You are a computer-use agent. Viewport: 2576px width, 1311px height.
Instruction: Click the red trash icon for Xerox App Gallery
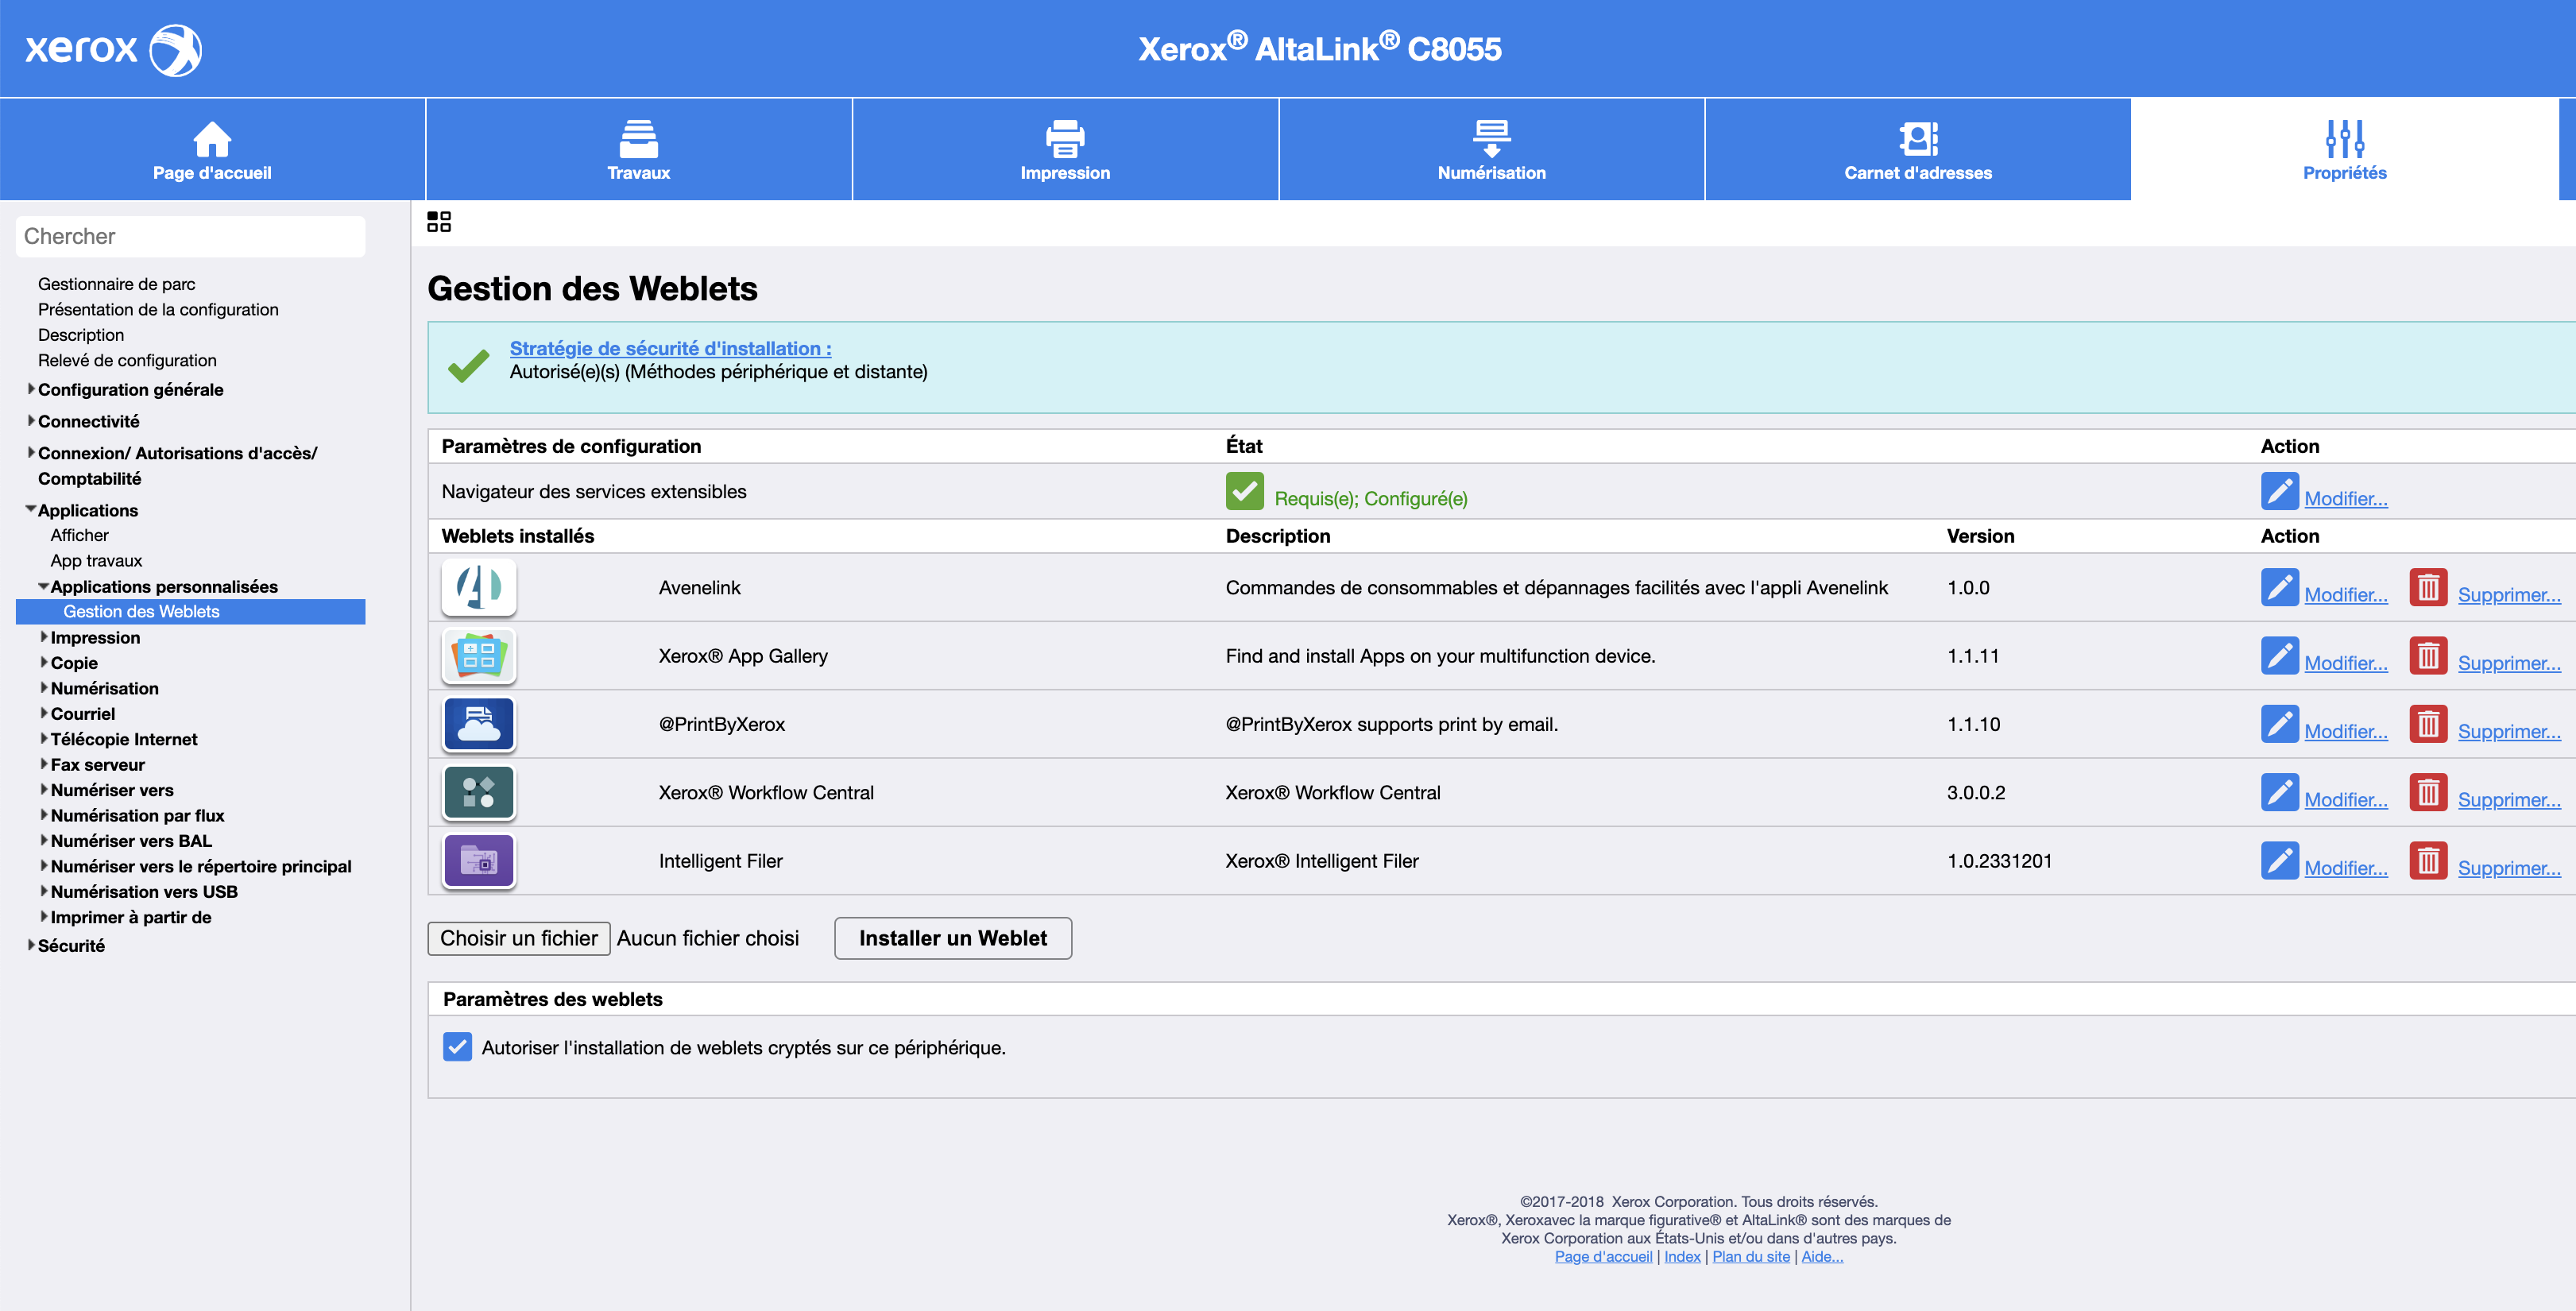tap(2428, 655)
